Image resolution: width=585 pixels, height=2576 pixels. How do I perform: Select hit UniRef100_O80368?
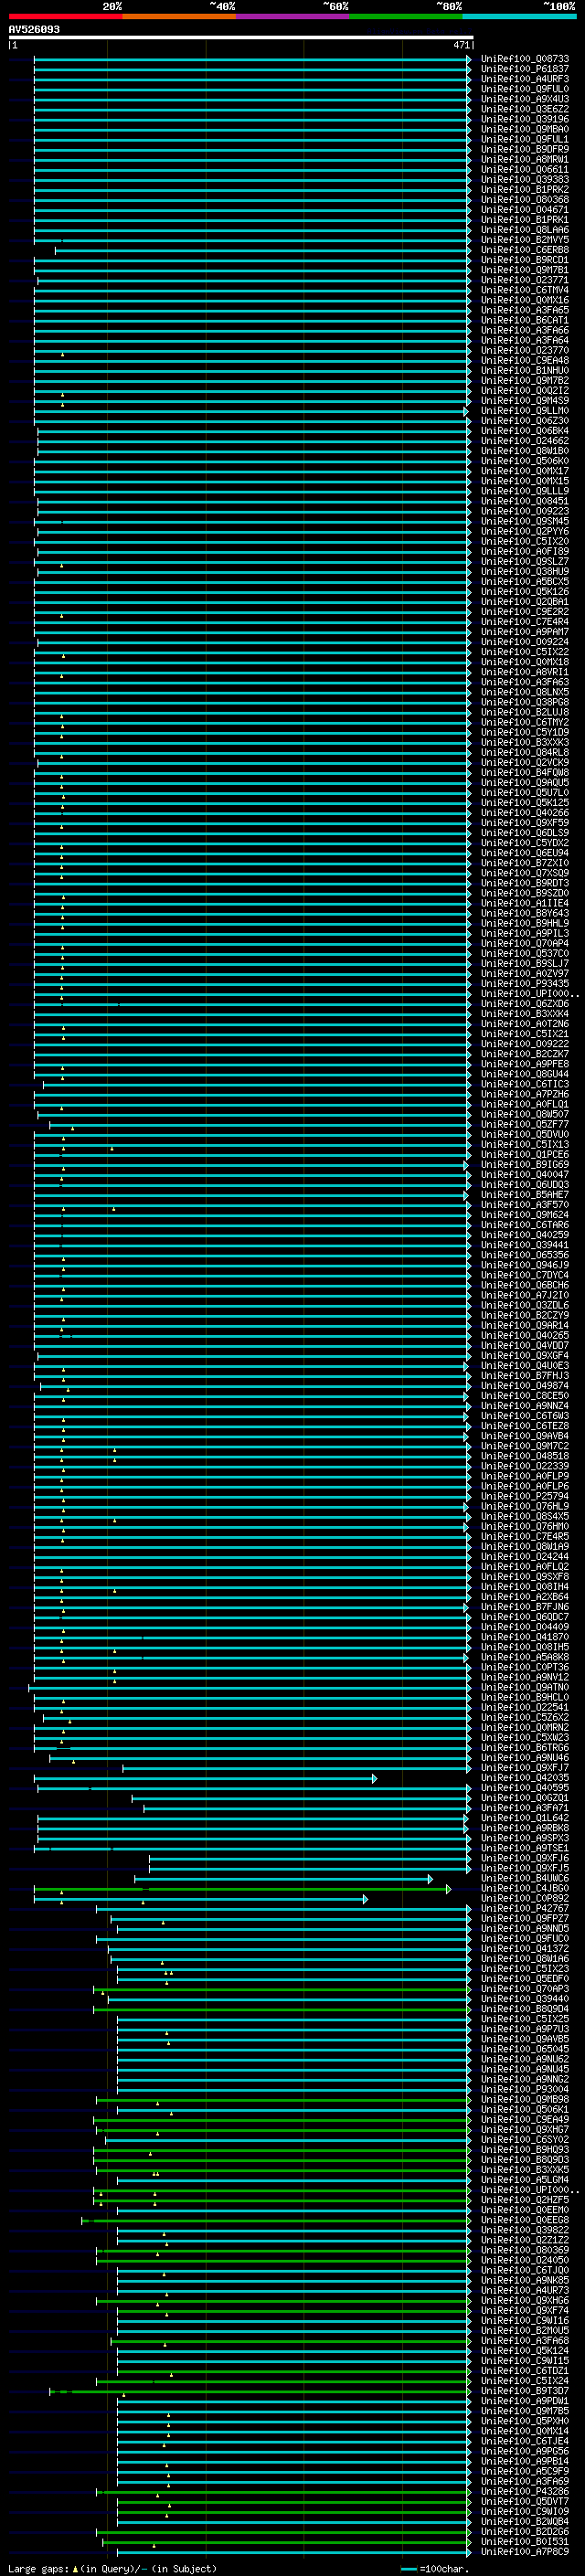click(x=524, y=200)
